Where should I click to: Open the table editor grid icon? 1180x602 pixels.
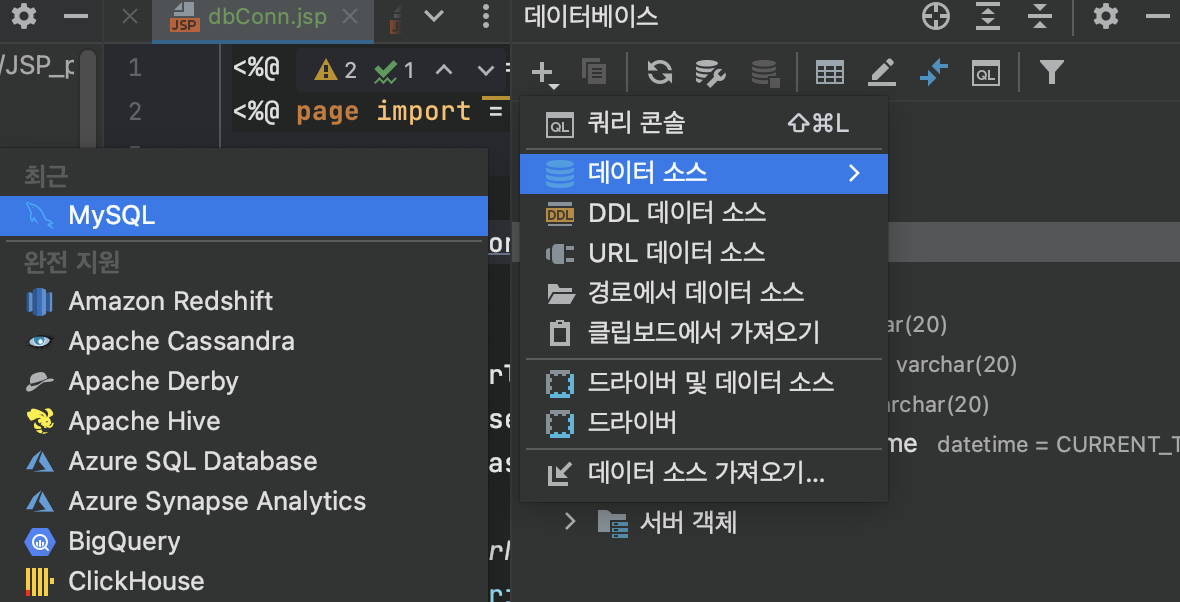(829, 72)
